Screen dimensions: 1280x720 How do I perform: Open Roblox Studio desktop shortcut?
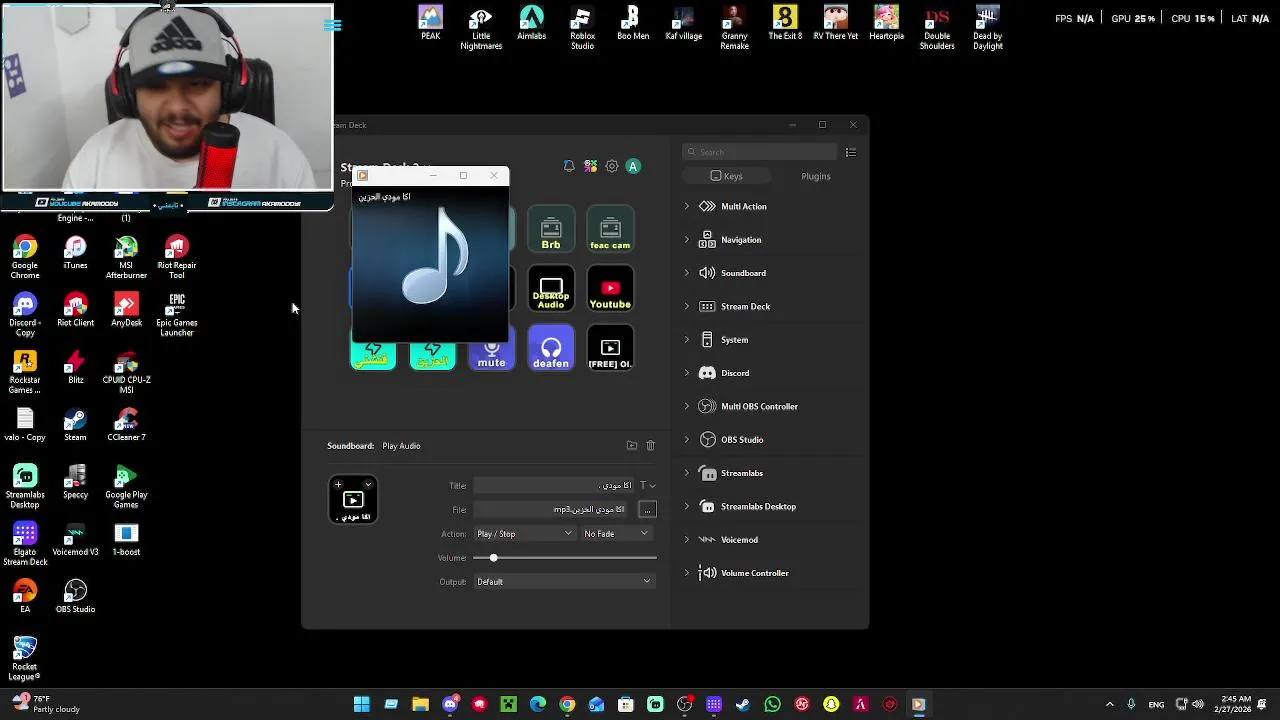point(582,28)
